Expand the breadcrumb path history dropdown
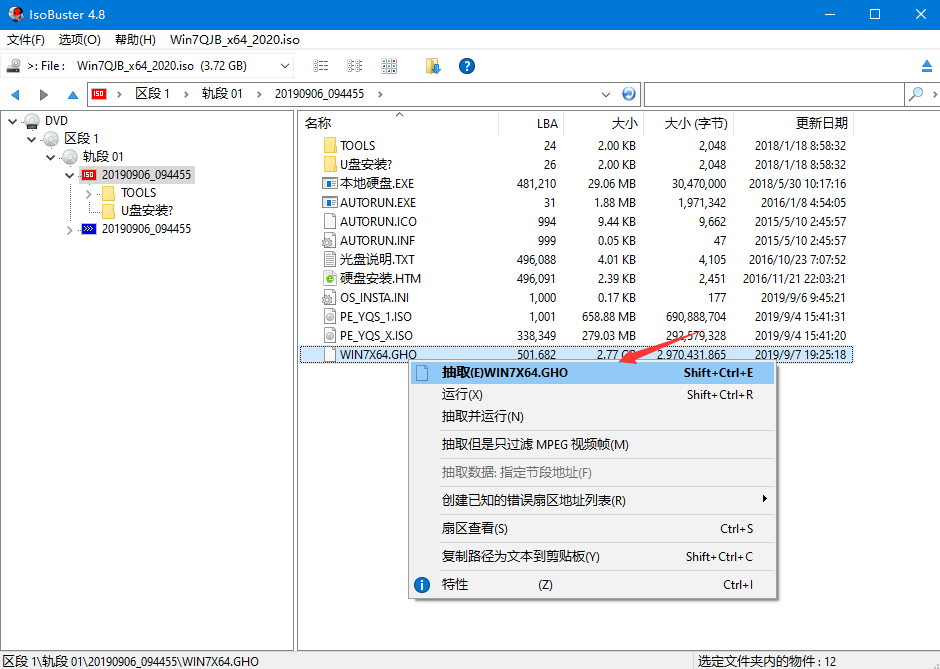The width and height of the screenshot is (940, 669). click(606, 94)
